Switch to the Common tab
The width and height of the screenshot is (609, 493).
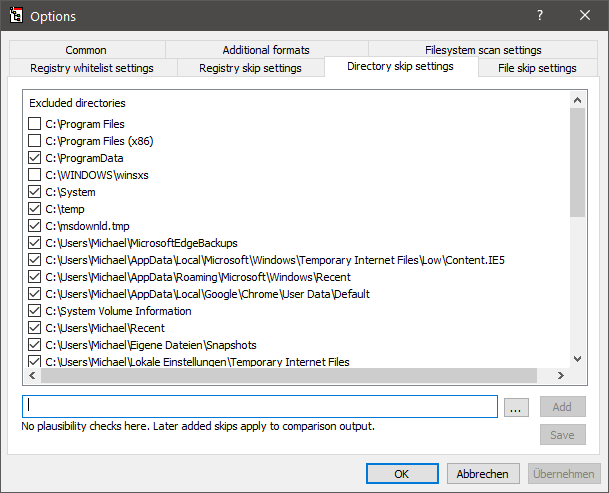point(86,50)
